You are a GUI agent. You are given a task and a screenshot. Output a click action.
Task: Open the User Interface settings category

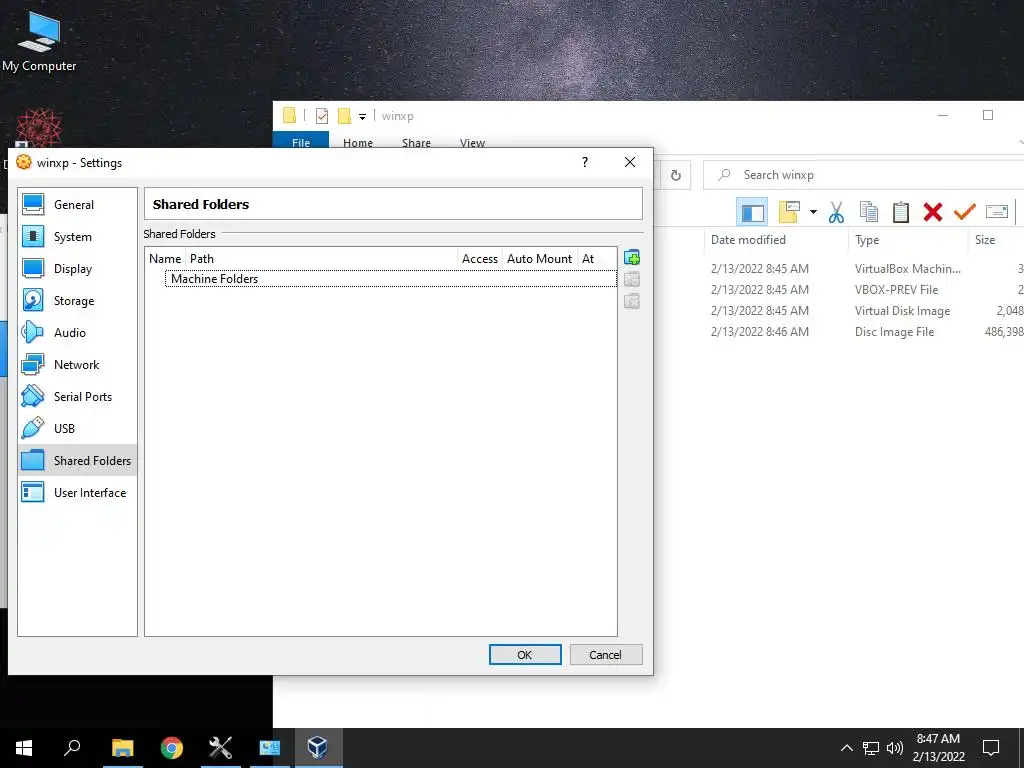77,492
